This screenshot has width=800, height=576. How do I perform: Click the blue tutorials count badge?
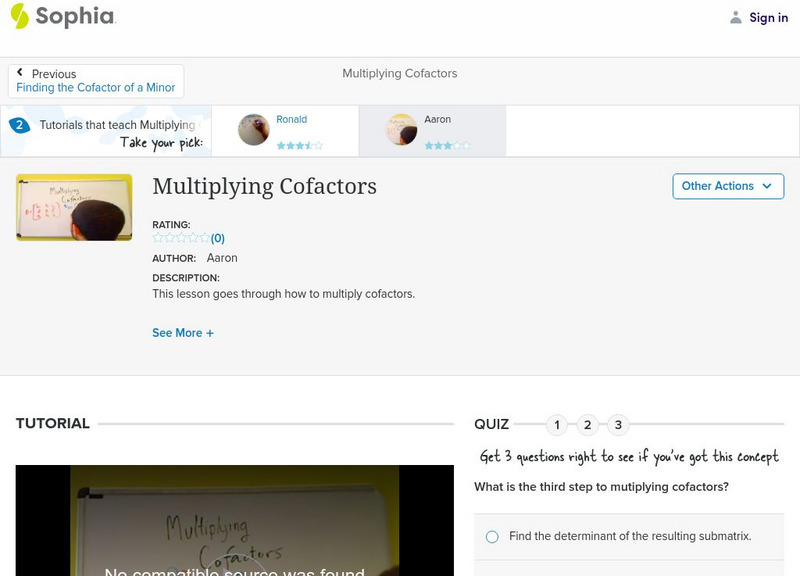(18, 125)
